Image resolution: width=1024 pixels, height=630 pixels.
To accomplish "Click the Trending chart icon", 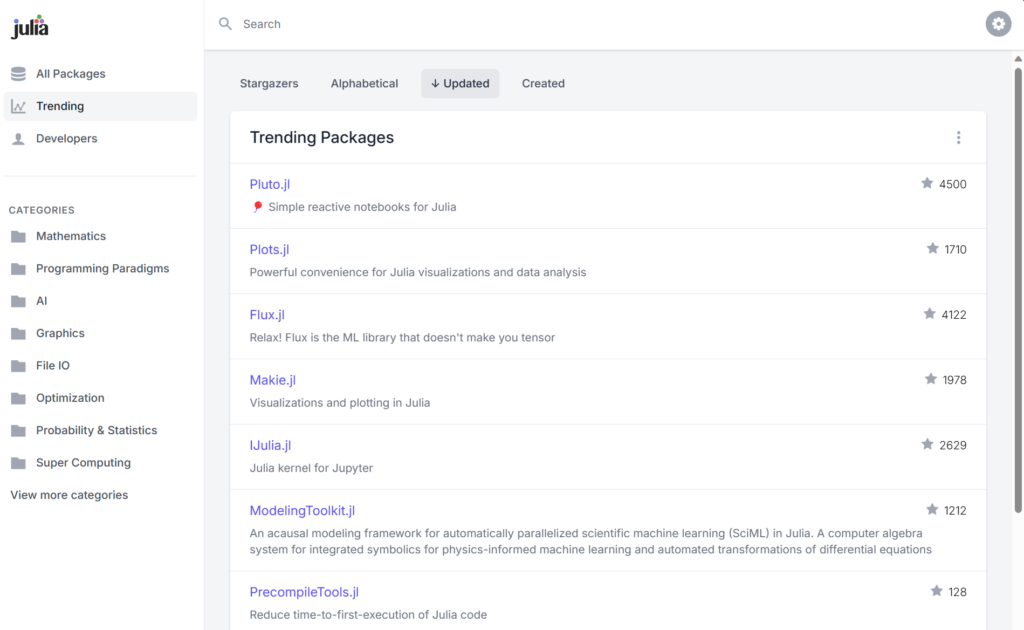I will pyautogui.click(x=18, y=106).
